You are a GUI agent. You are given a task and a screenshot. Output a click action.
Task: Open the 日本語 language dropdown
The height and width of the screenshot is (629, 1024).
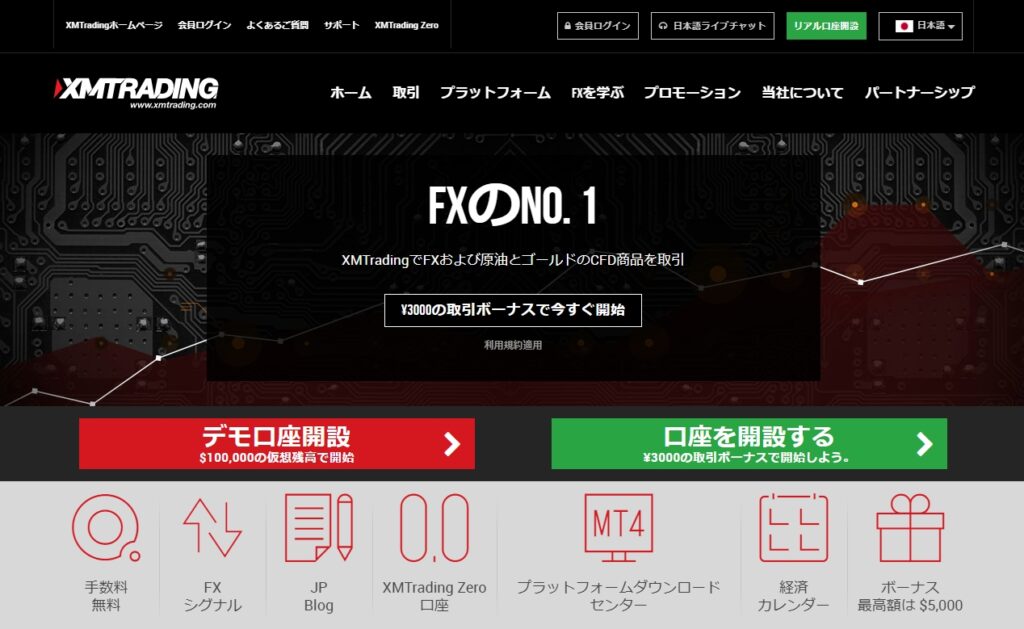(x=920, y=26)
